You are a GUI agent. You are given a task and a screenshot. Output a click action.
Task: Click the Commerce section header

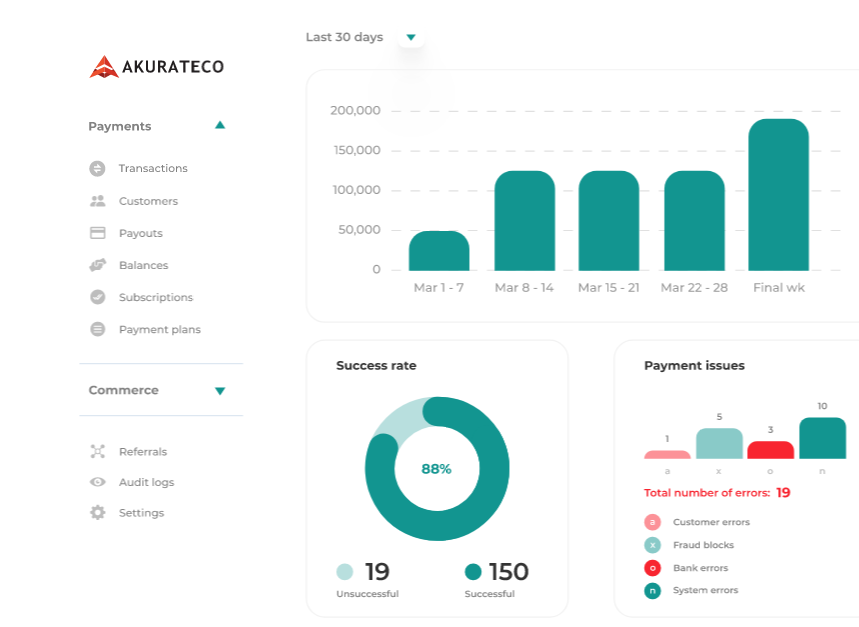click(x=123, y=390)
